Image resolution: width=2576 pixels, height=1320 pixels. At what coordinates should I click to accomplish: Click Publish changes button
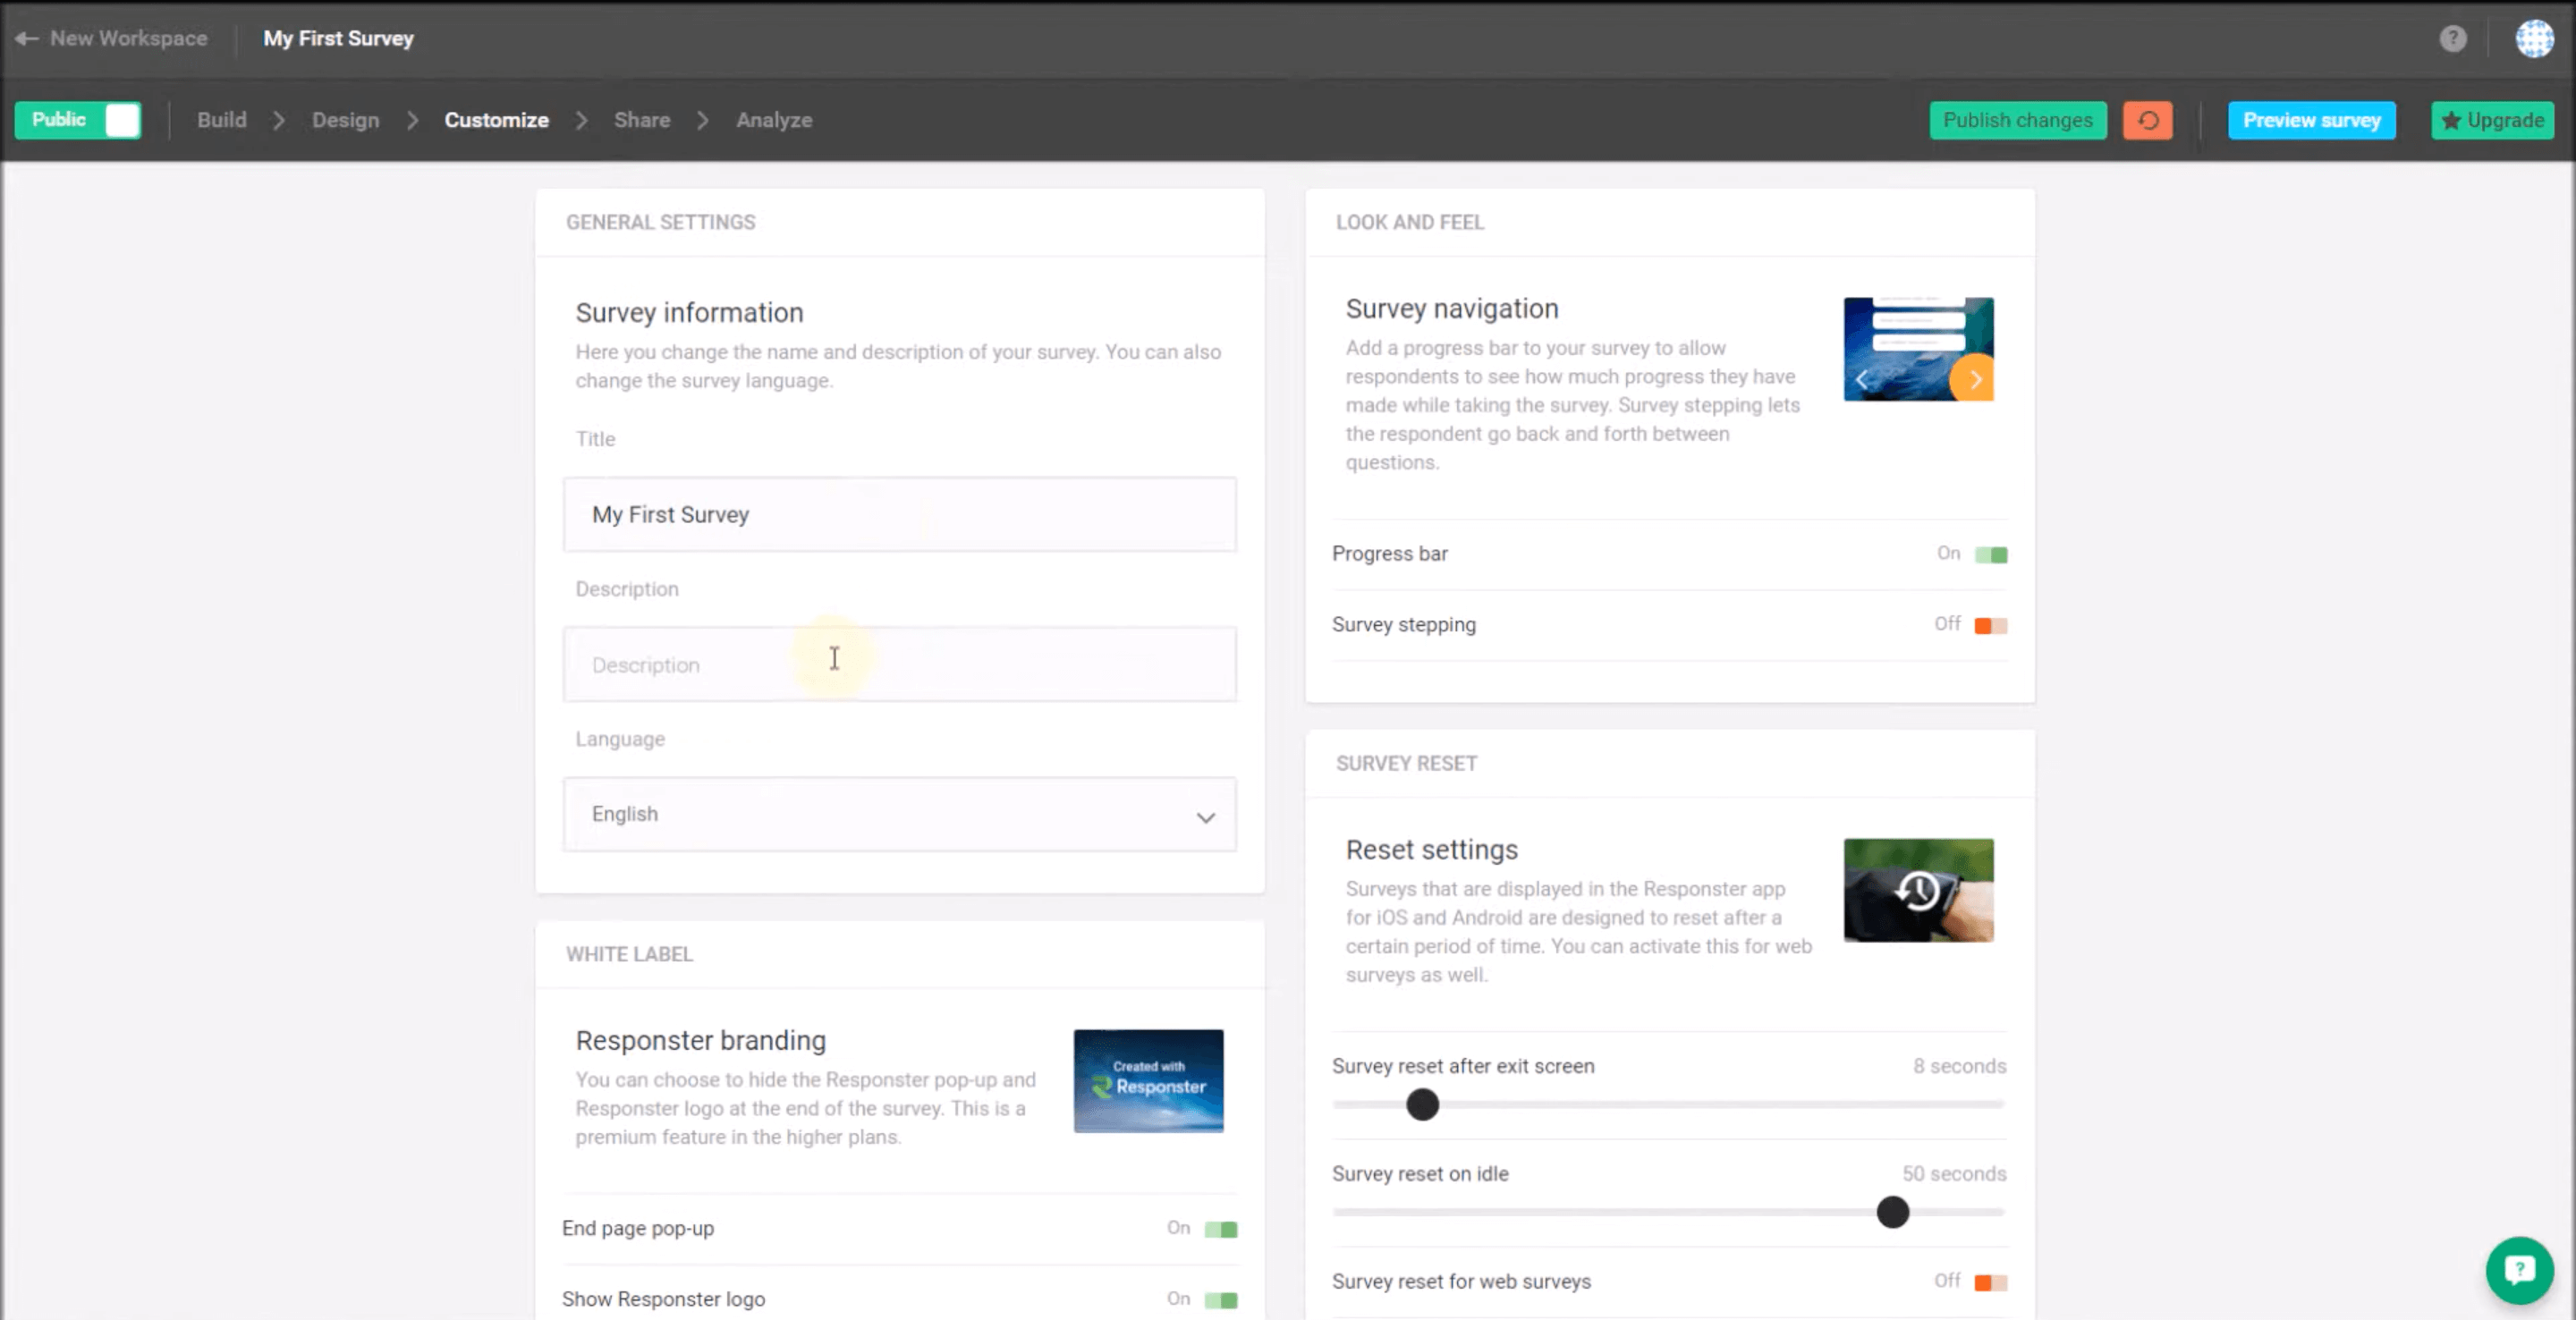[2017, 120]
